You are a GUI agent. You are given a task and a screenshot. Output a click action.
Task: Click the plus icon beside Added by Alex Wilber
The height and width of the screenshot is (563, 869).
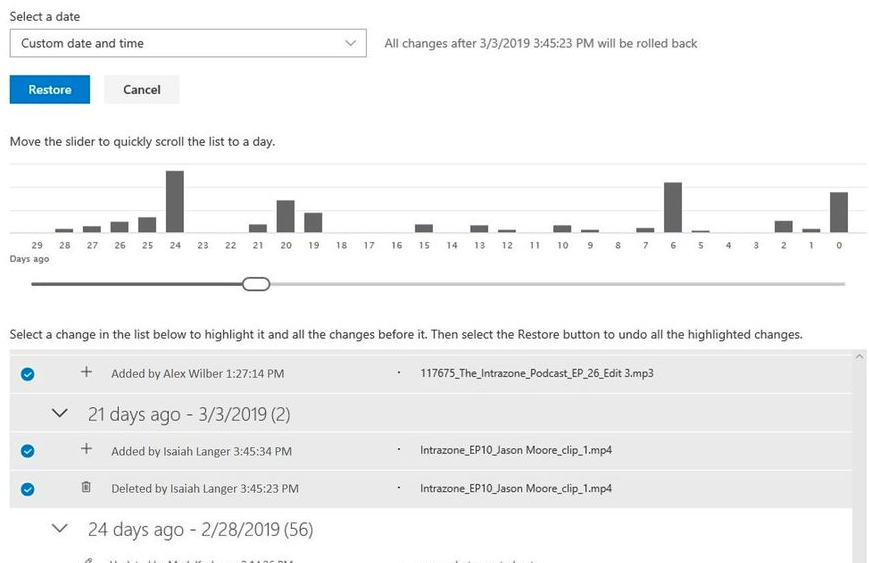(x=86, y=372)
